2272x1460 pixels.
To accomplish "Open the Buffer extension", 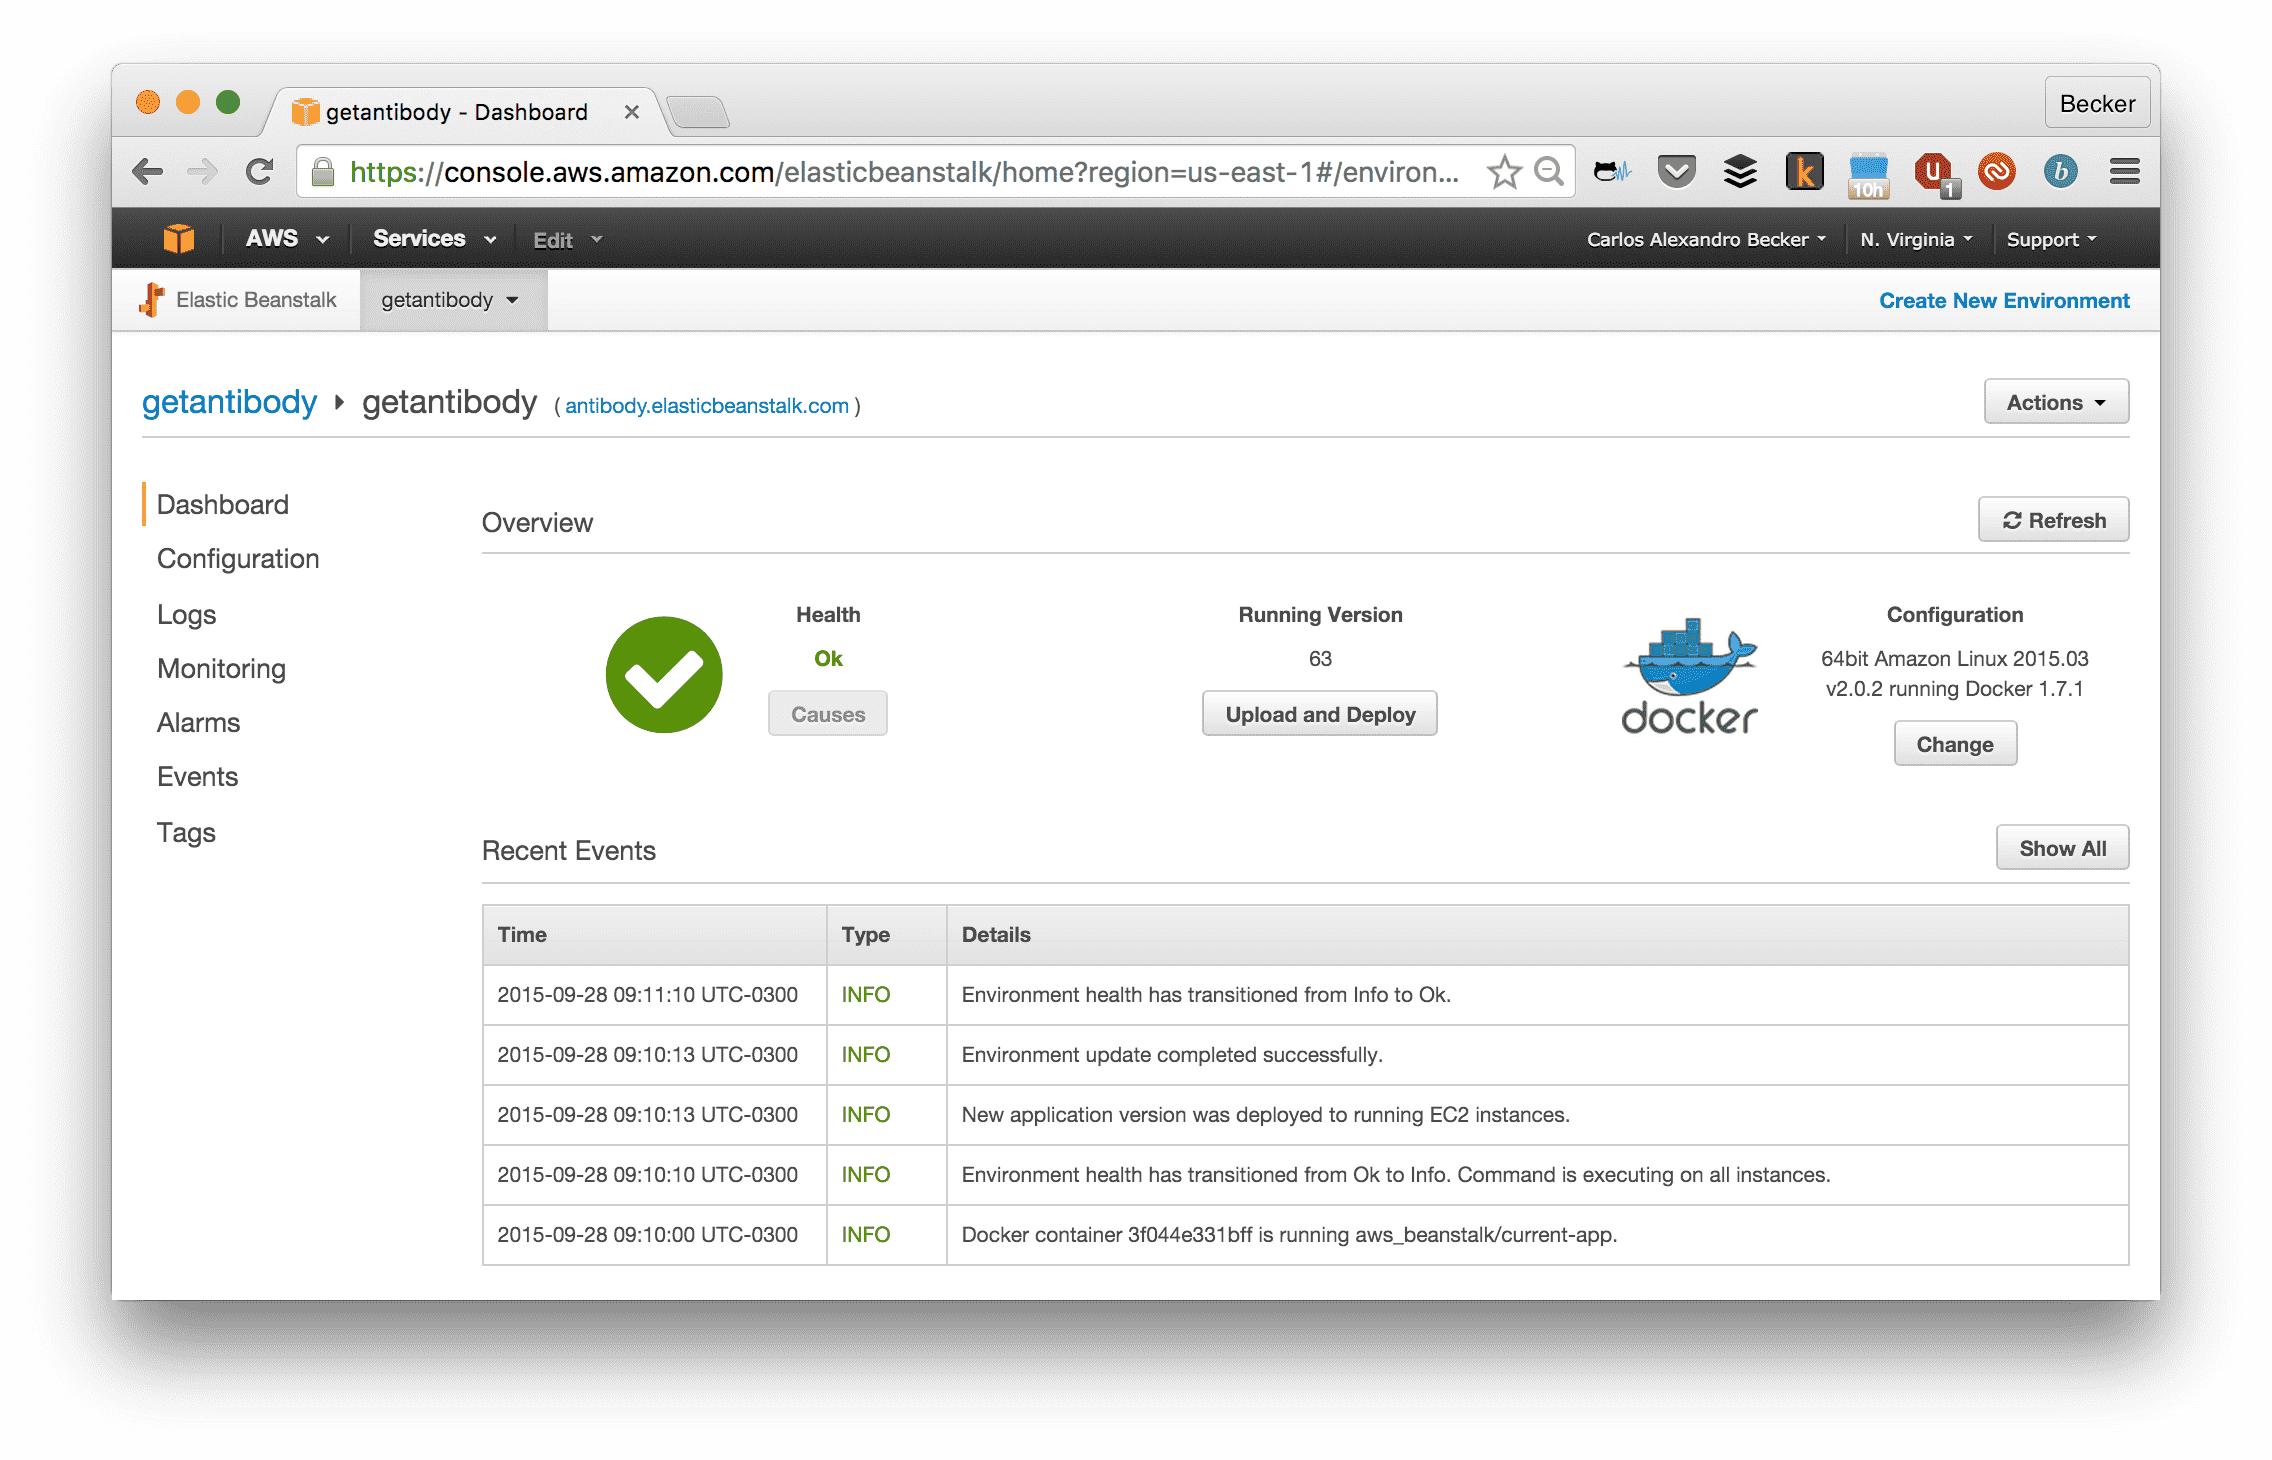I will click(x=1740, y=171).
